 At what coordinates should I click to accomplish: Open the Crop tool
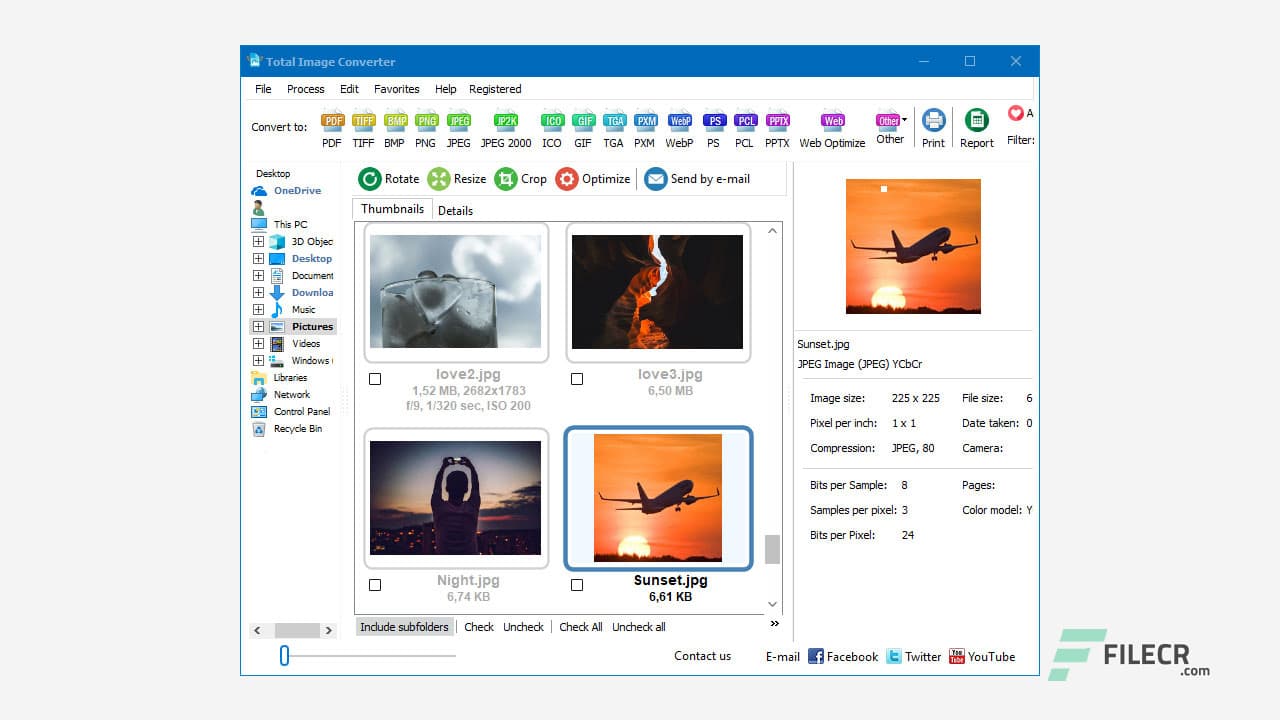(x=521, y=179)
